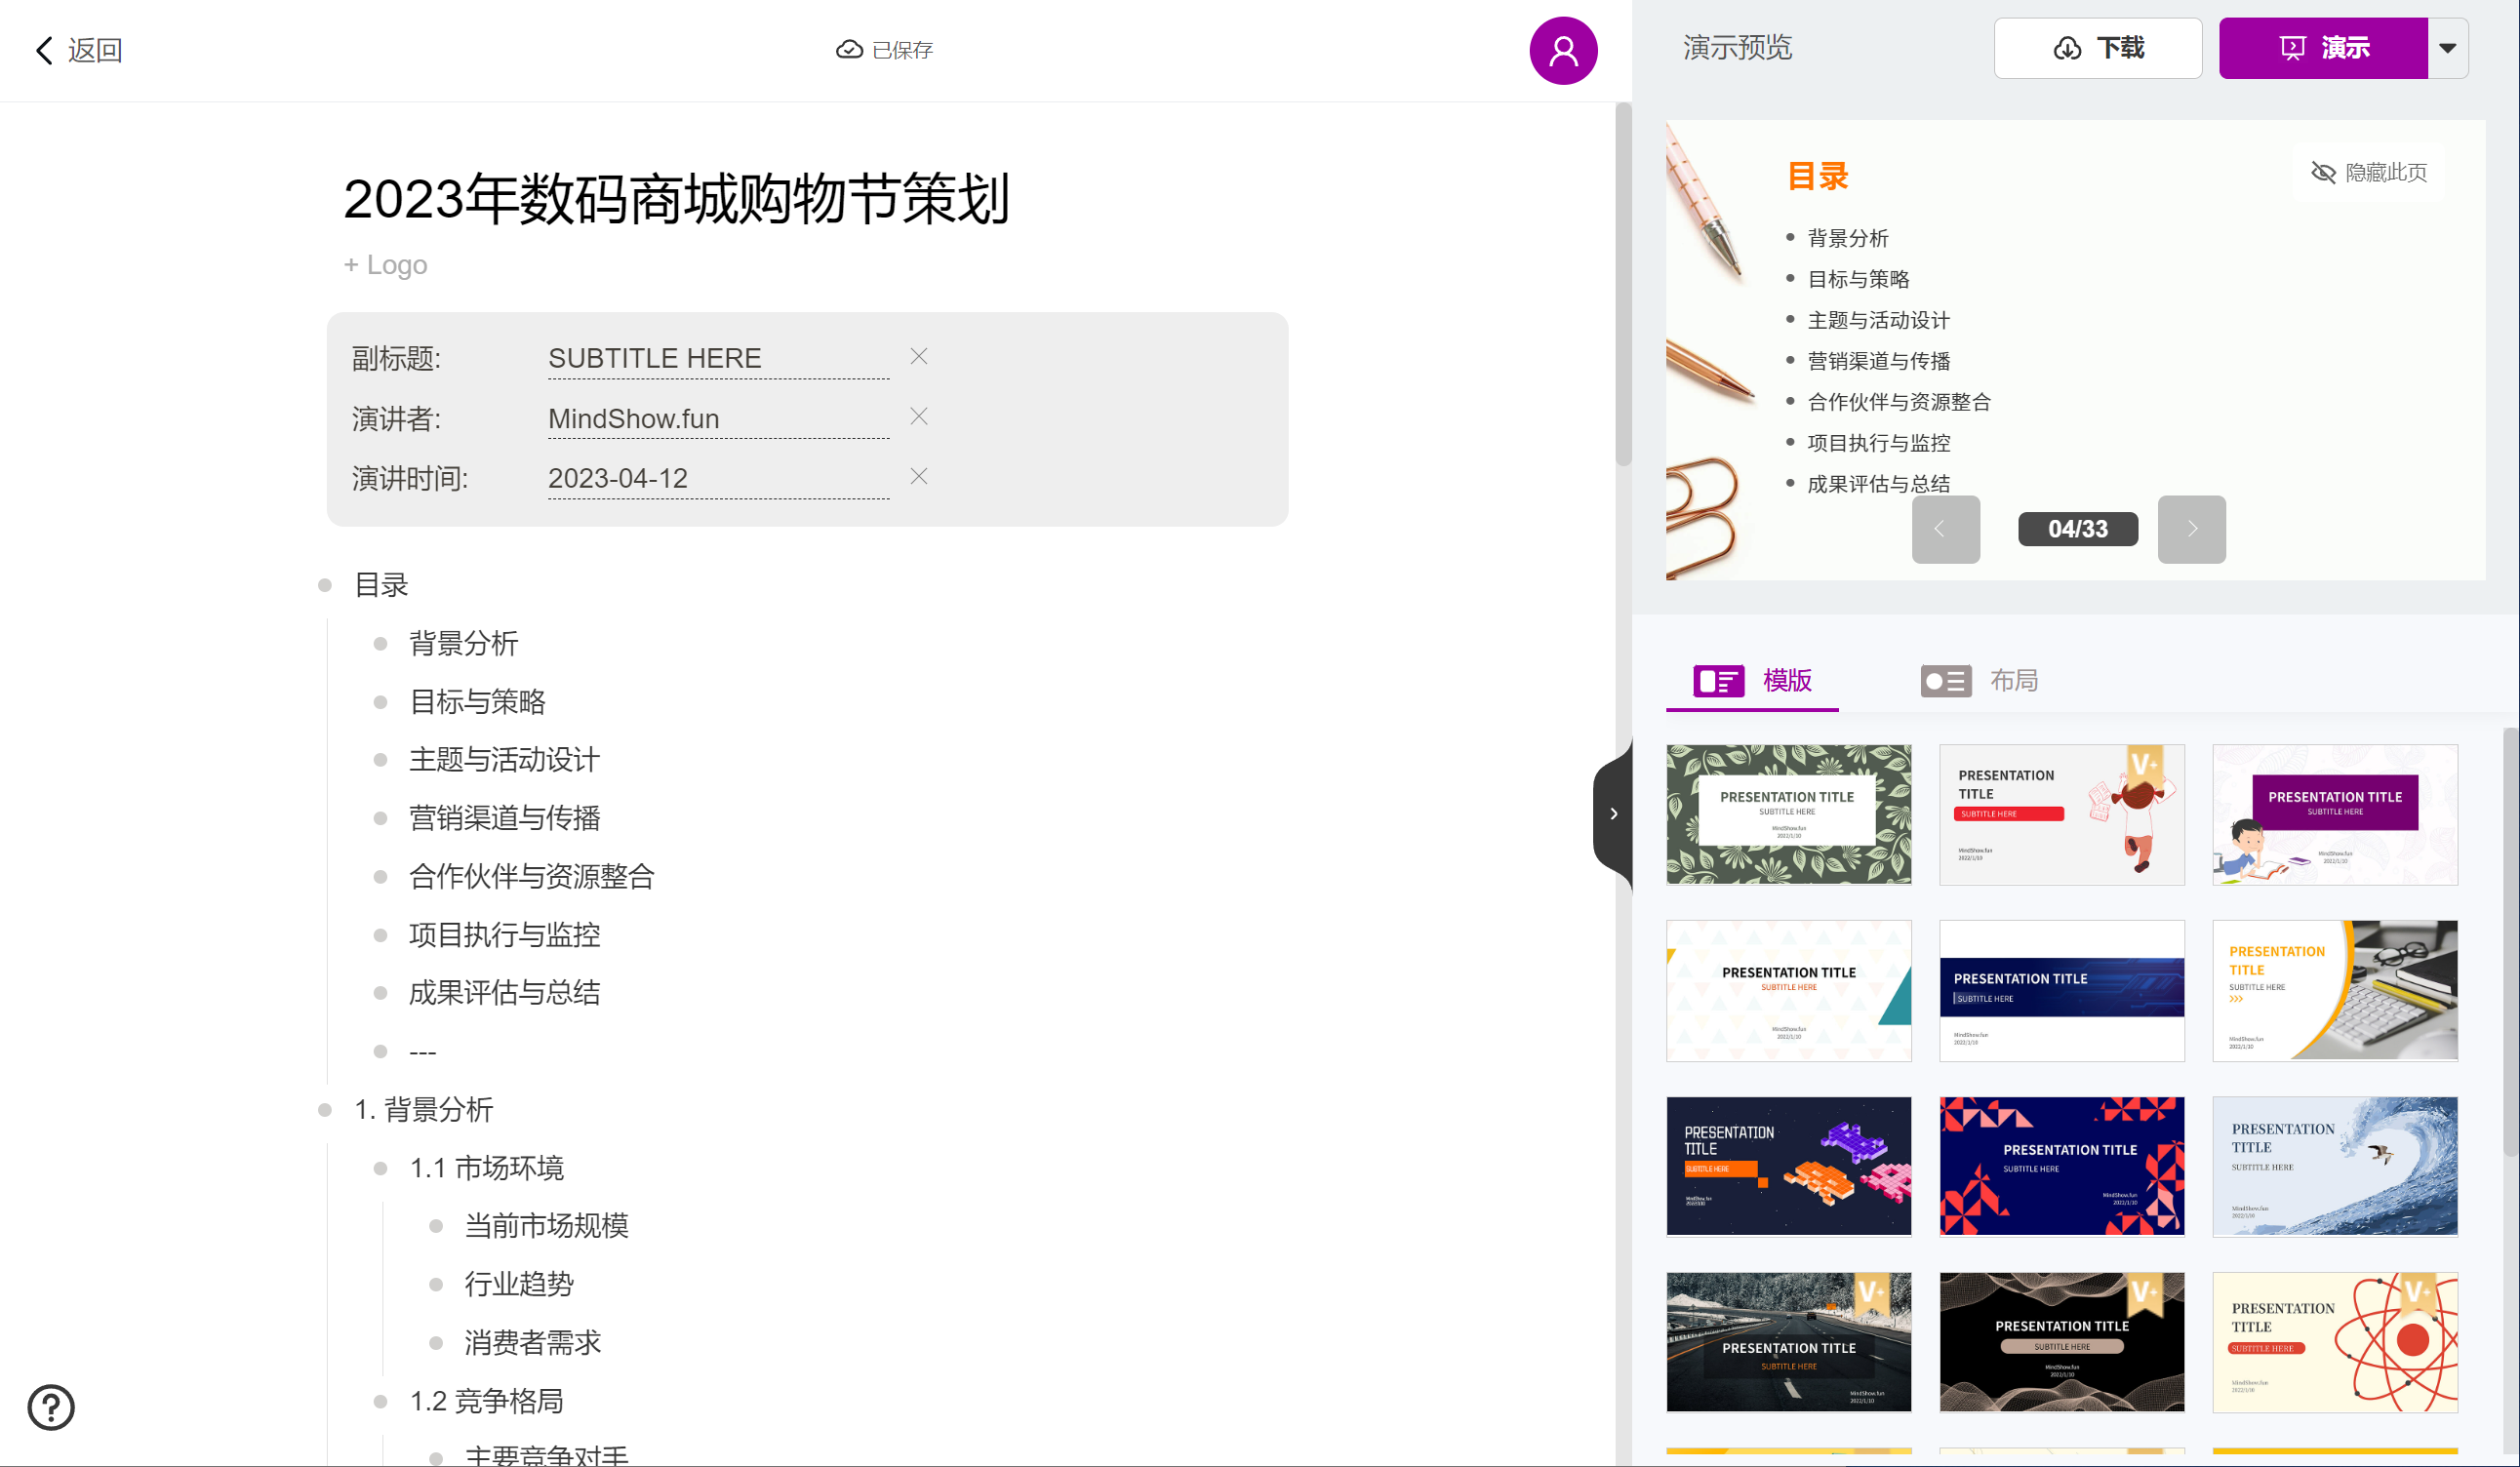The height and width of the screenshot is (1467, 2520).
Task: Start the presentation with Present button
Action: point(2322,48)
